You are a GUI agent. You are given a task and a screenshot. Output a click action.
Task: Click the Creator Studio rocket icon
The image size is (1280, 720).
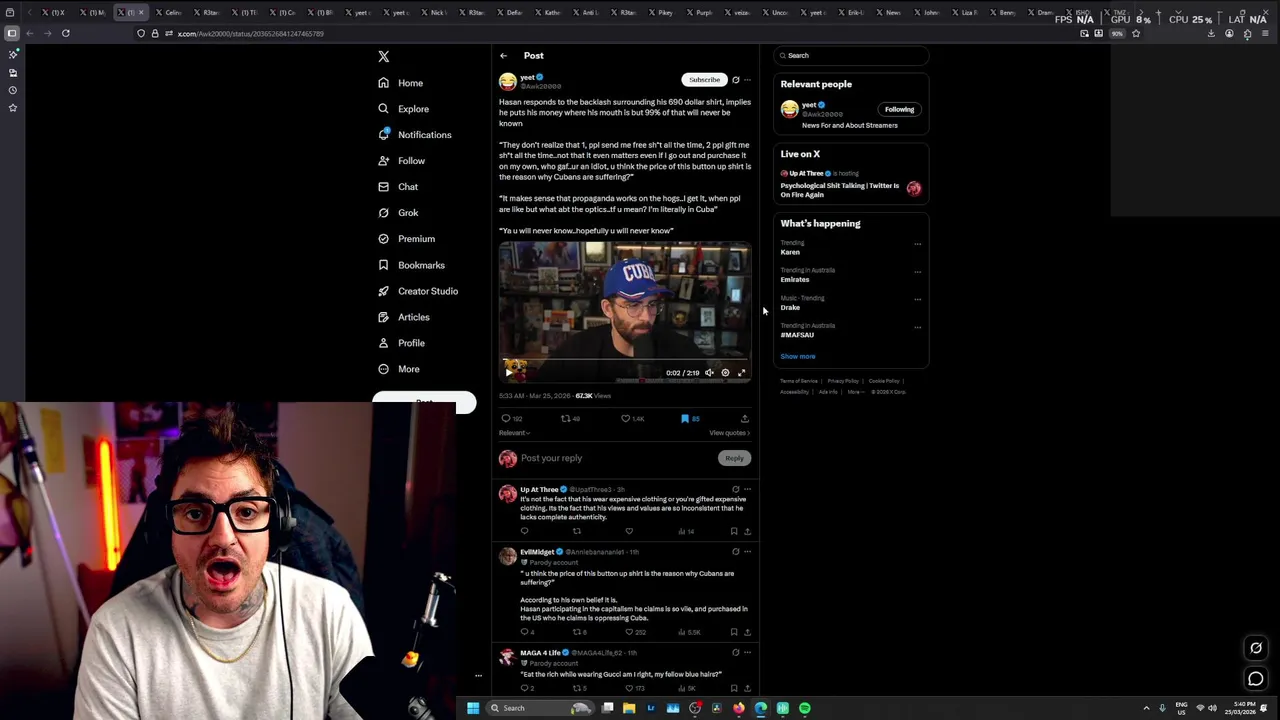(383, 291)
